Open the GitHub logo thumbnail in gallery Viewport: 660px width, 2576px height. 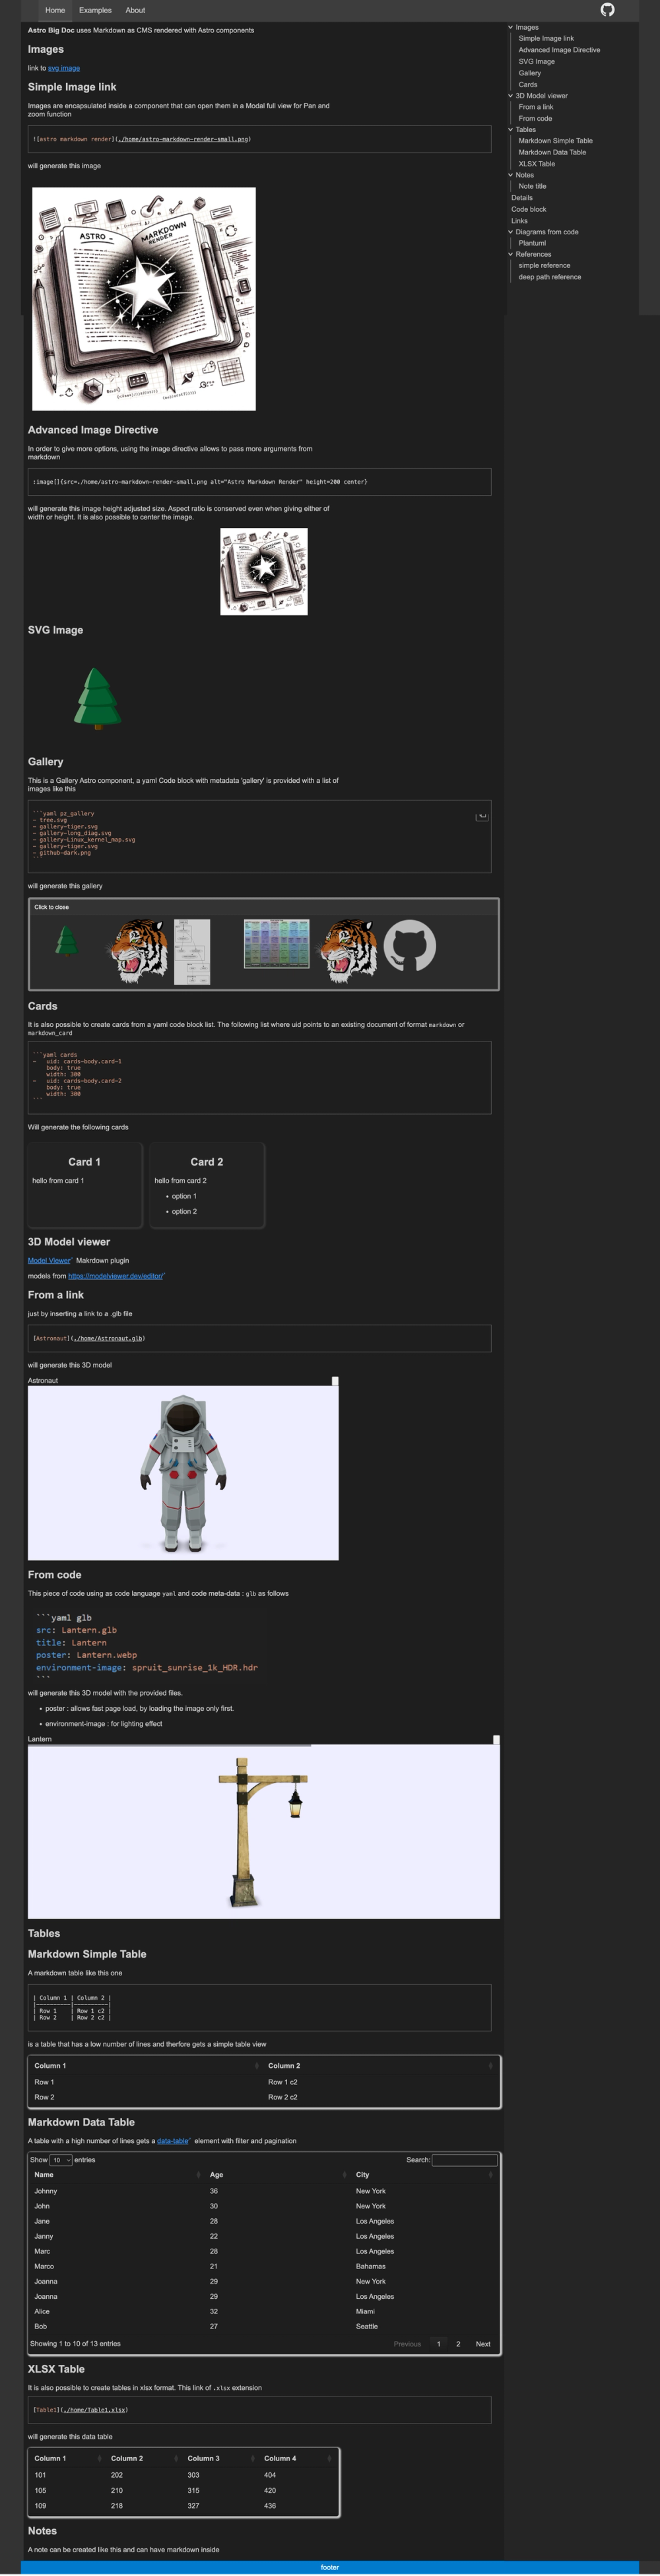(410, 945)
